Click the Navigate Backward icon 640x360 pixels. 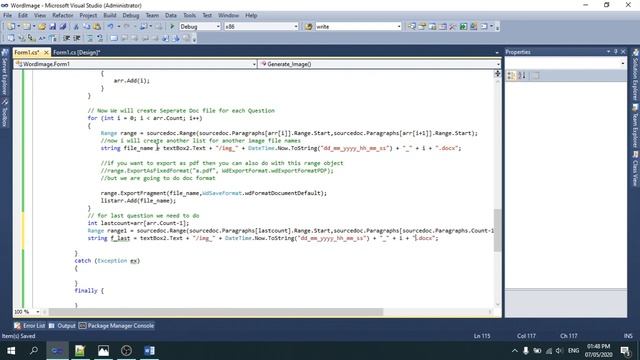pyautogui.click(x=143, y=27)
